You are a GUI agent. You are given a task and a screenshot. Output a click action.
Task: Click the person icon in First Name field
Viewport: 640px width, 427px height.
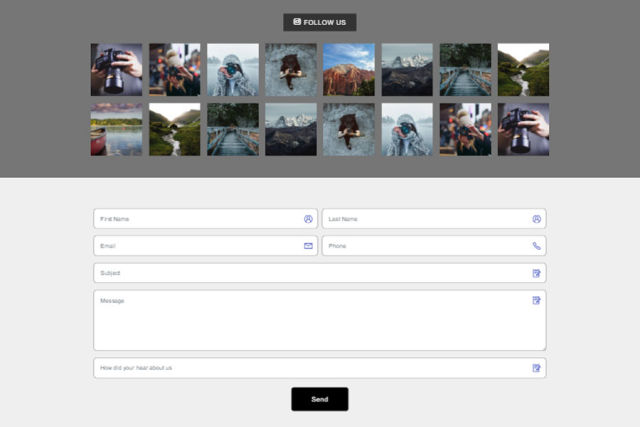[308, 219]
